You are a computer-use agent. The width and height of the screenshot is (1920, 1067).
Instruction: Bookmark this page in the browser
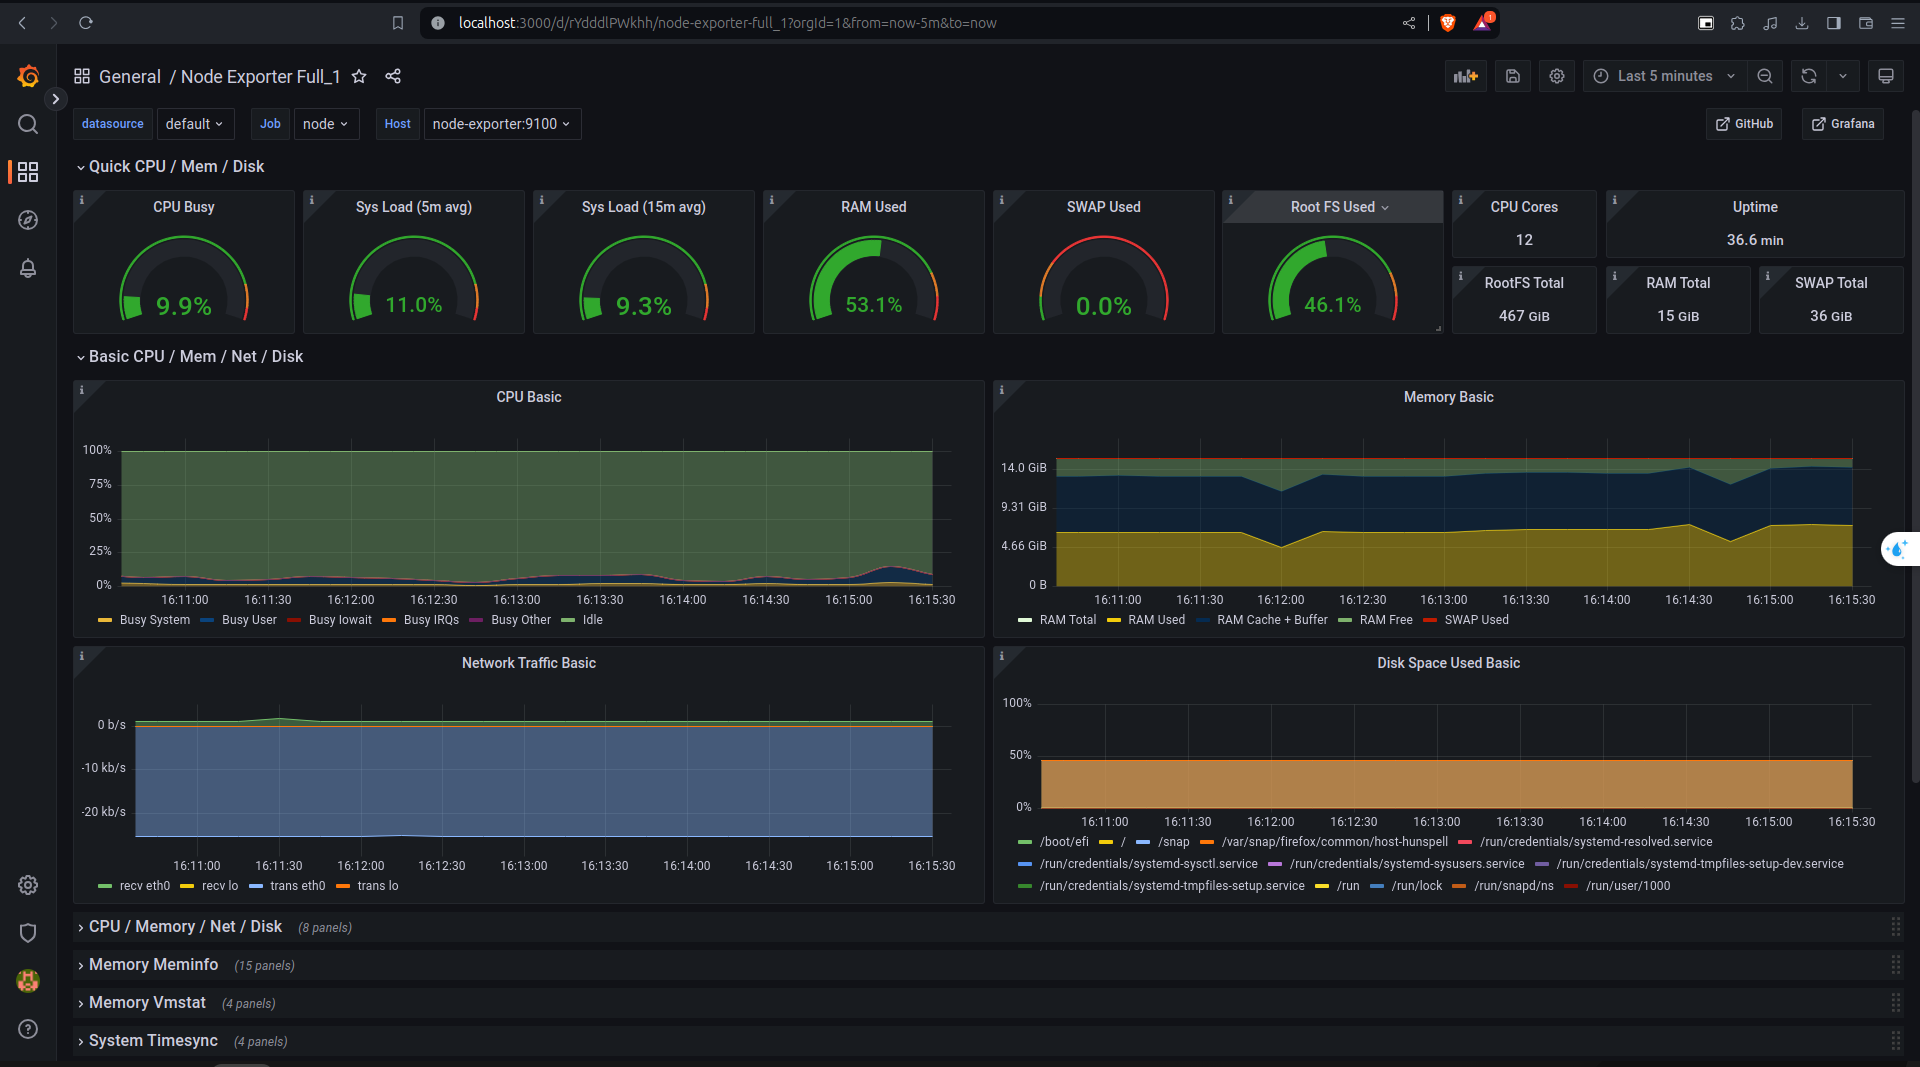pyautogui.click(x=398, y=23)
